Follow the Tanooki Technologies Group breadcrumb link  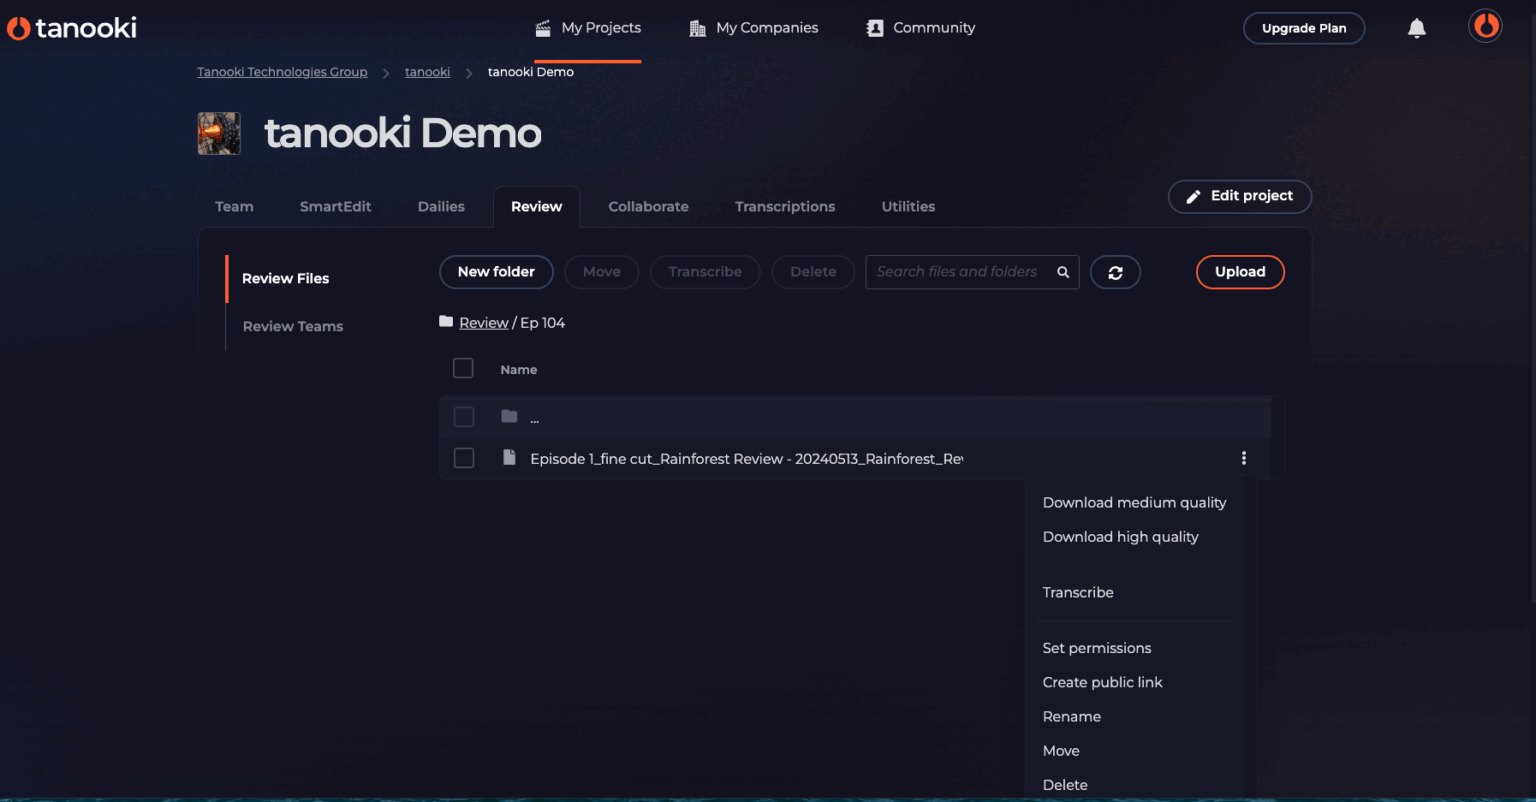[x=282, y=72]
